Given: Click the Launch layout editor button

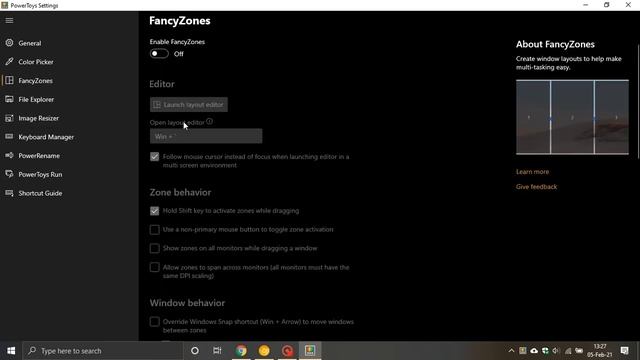Looking at the screenshot, I should pyautogui.click(x=189, y=104).
